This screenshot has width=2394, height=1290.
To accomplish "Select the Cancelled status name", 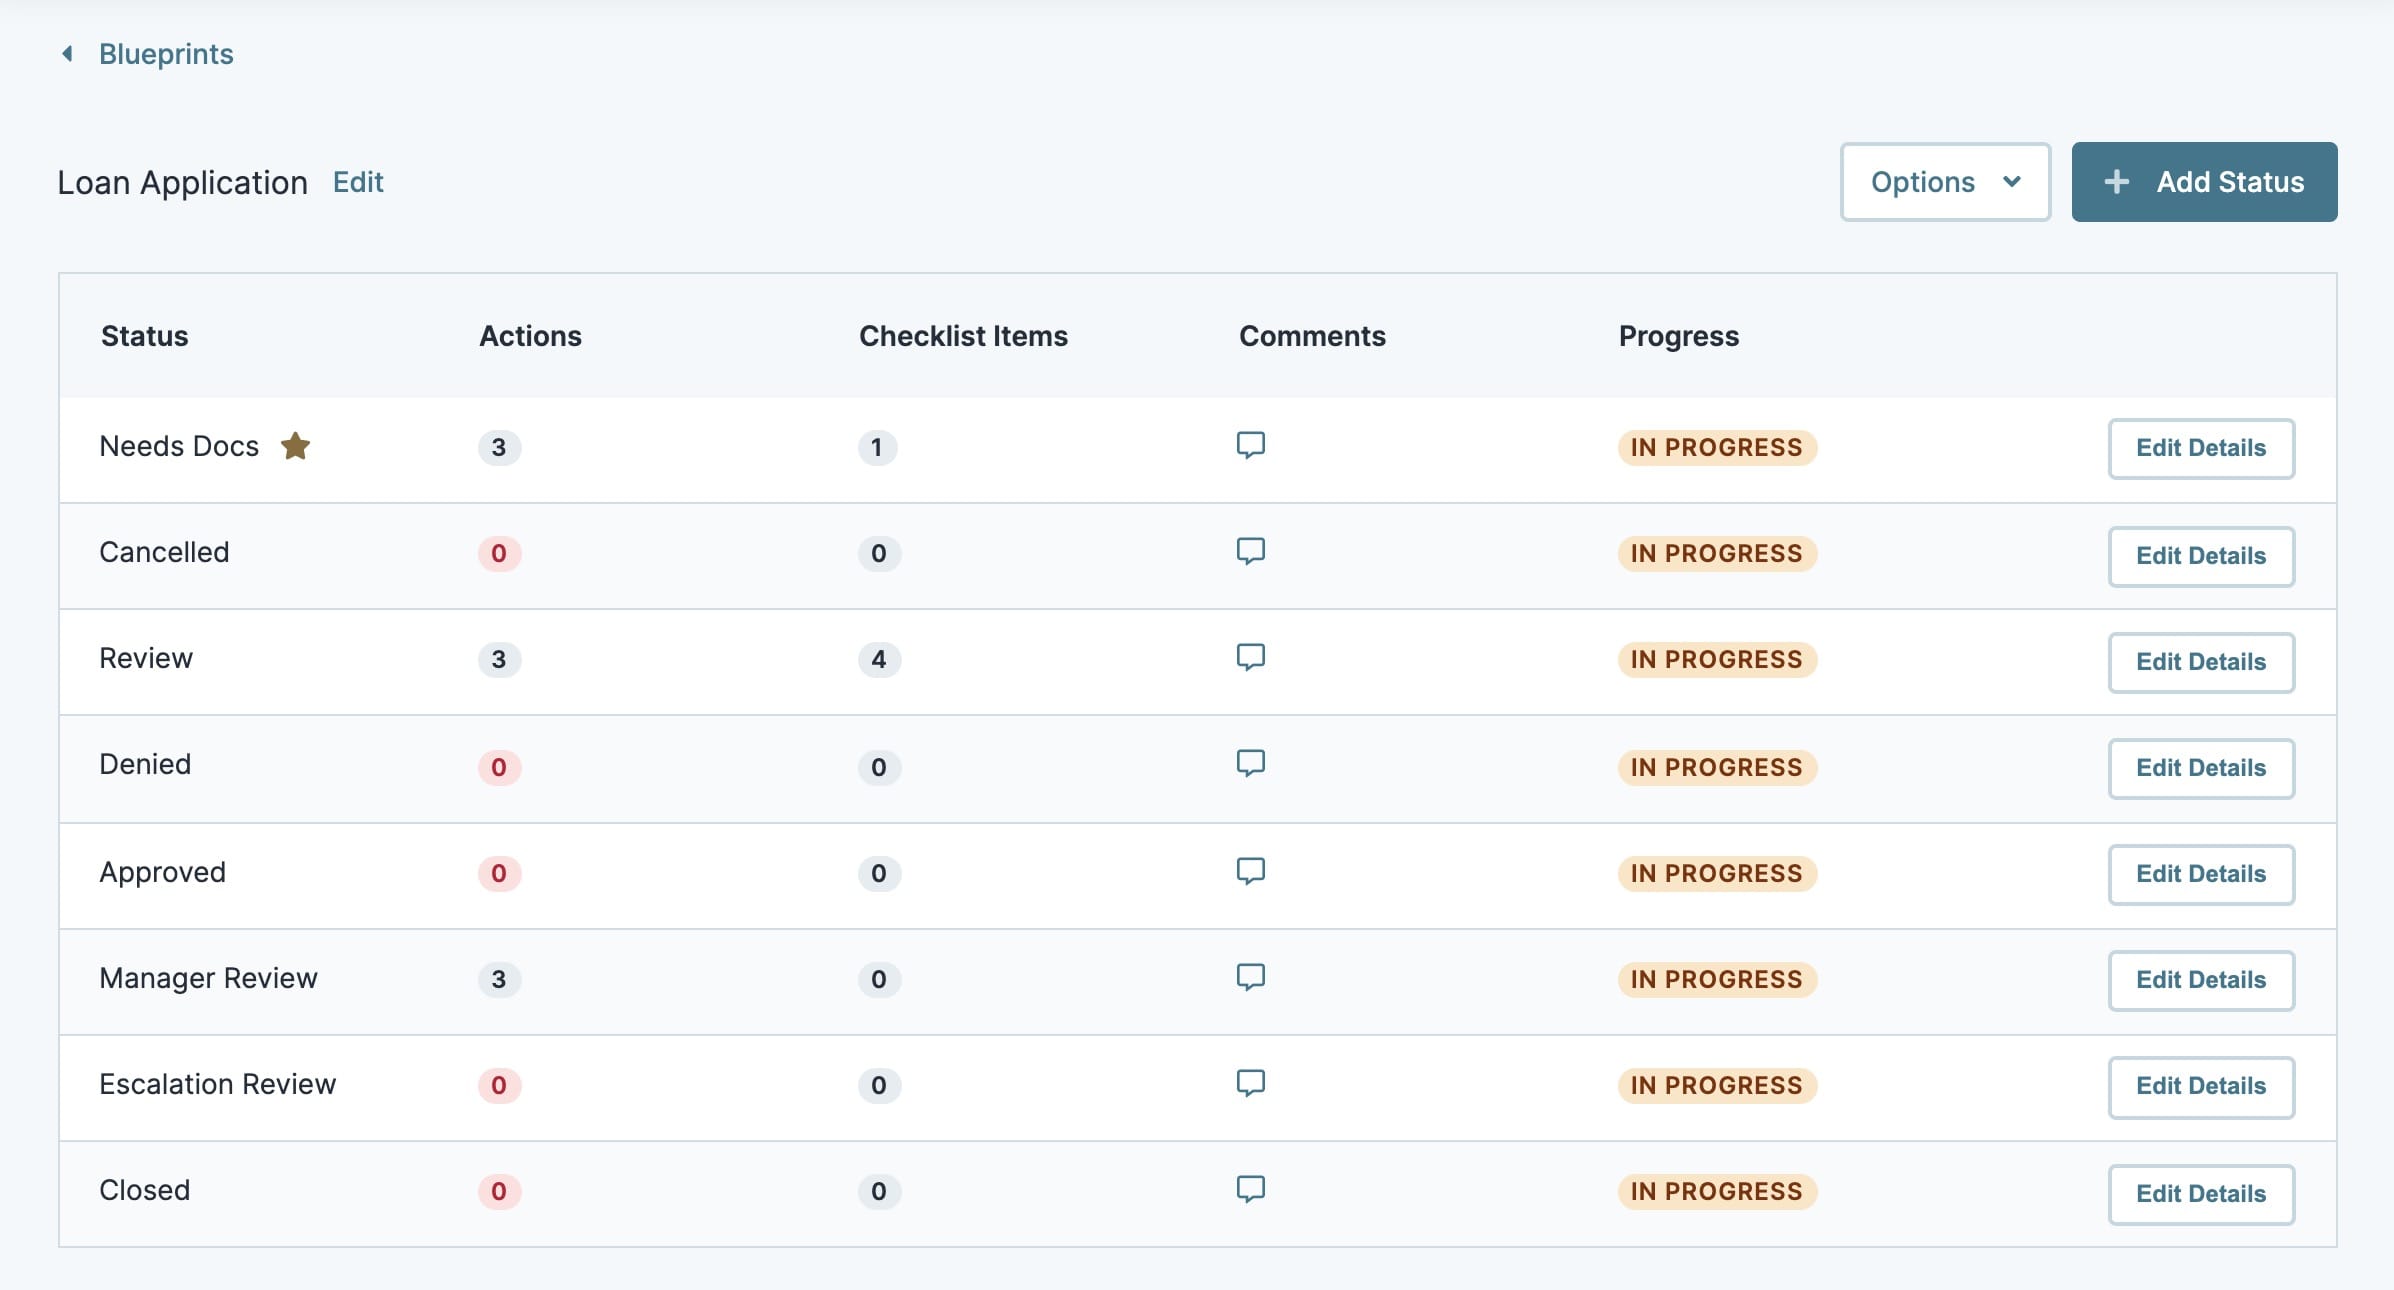I will point(164,552).
